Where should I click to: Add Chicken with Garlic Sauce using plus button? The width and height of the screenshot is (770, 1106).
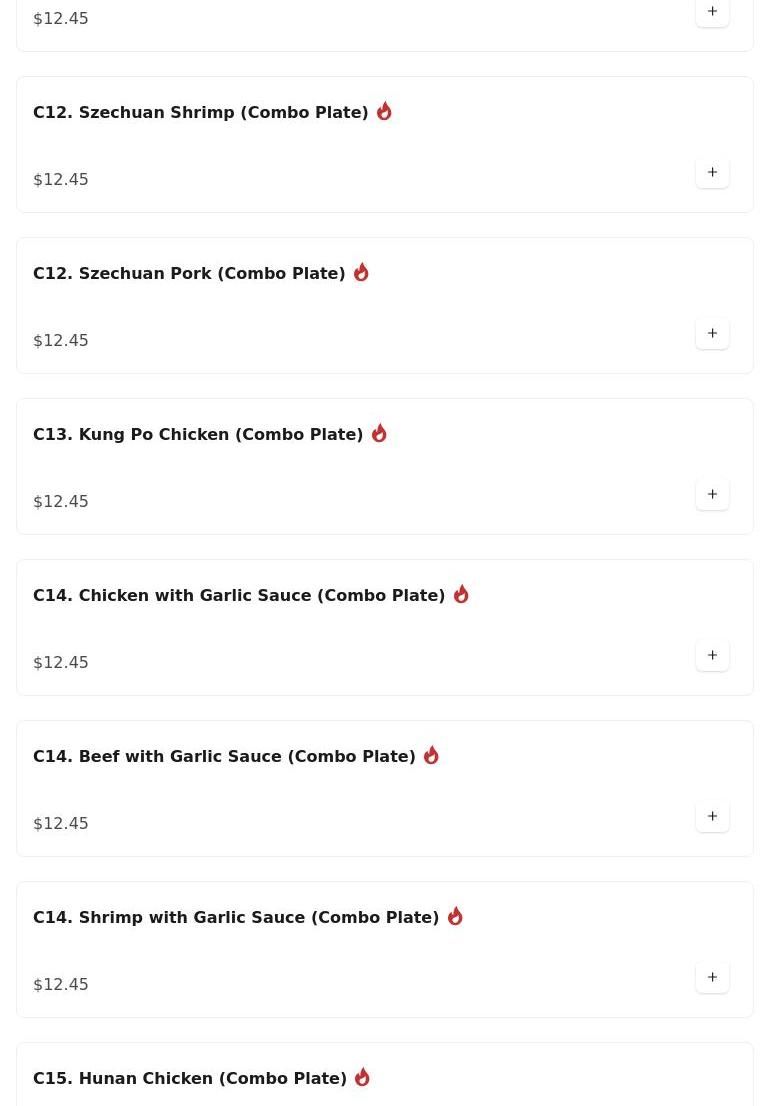712,655
